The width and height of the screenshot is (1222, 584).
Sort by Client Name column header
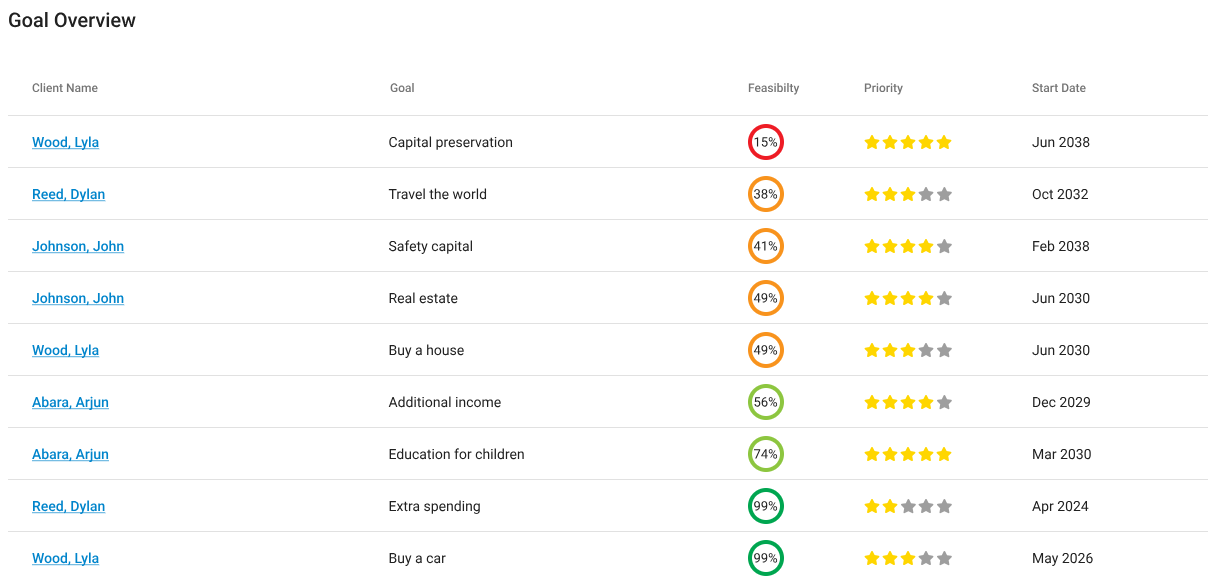pos(65,88)
